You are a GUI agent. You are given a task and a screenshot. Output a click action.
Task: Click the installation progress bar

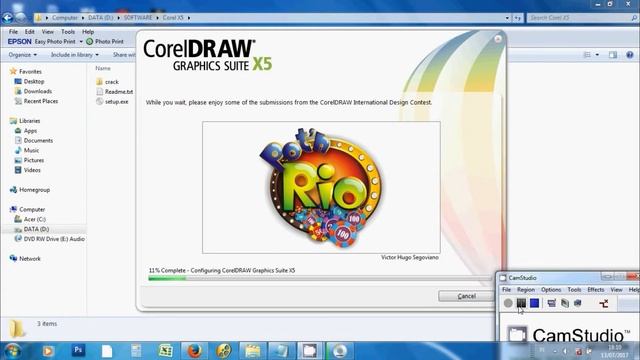[x=320, y=278]
